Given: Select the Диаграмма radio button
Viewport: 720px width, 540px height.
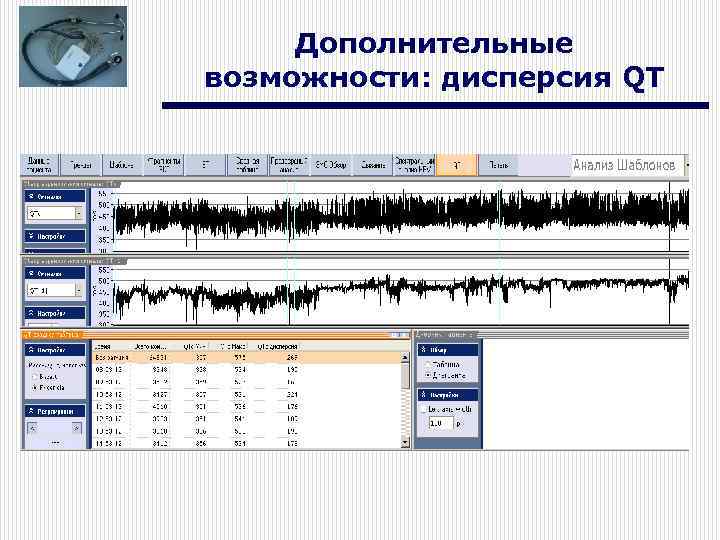Looking at the screenshot, I should [427, 376].
